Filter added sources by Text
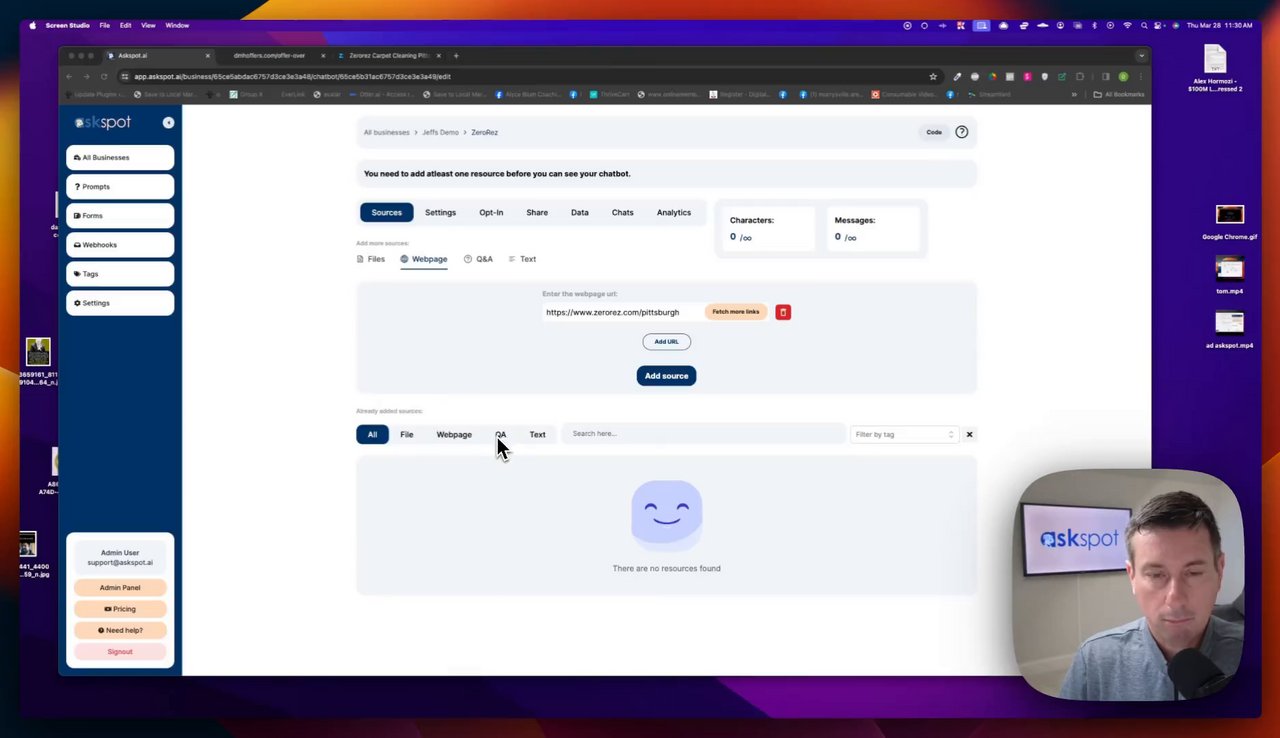Image resolution: width=1280 pixels, height=738 pixels. pyautogui.click(x=537, y=434)
